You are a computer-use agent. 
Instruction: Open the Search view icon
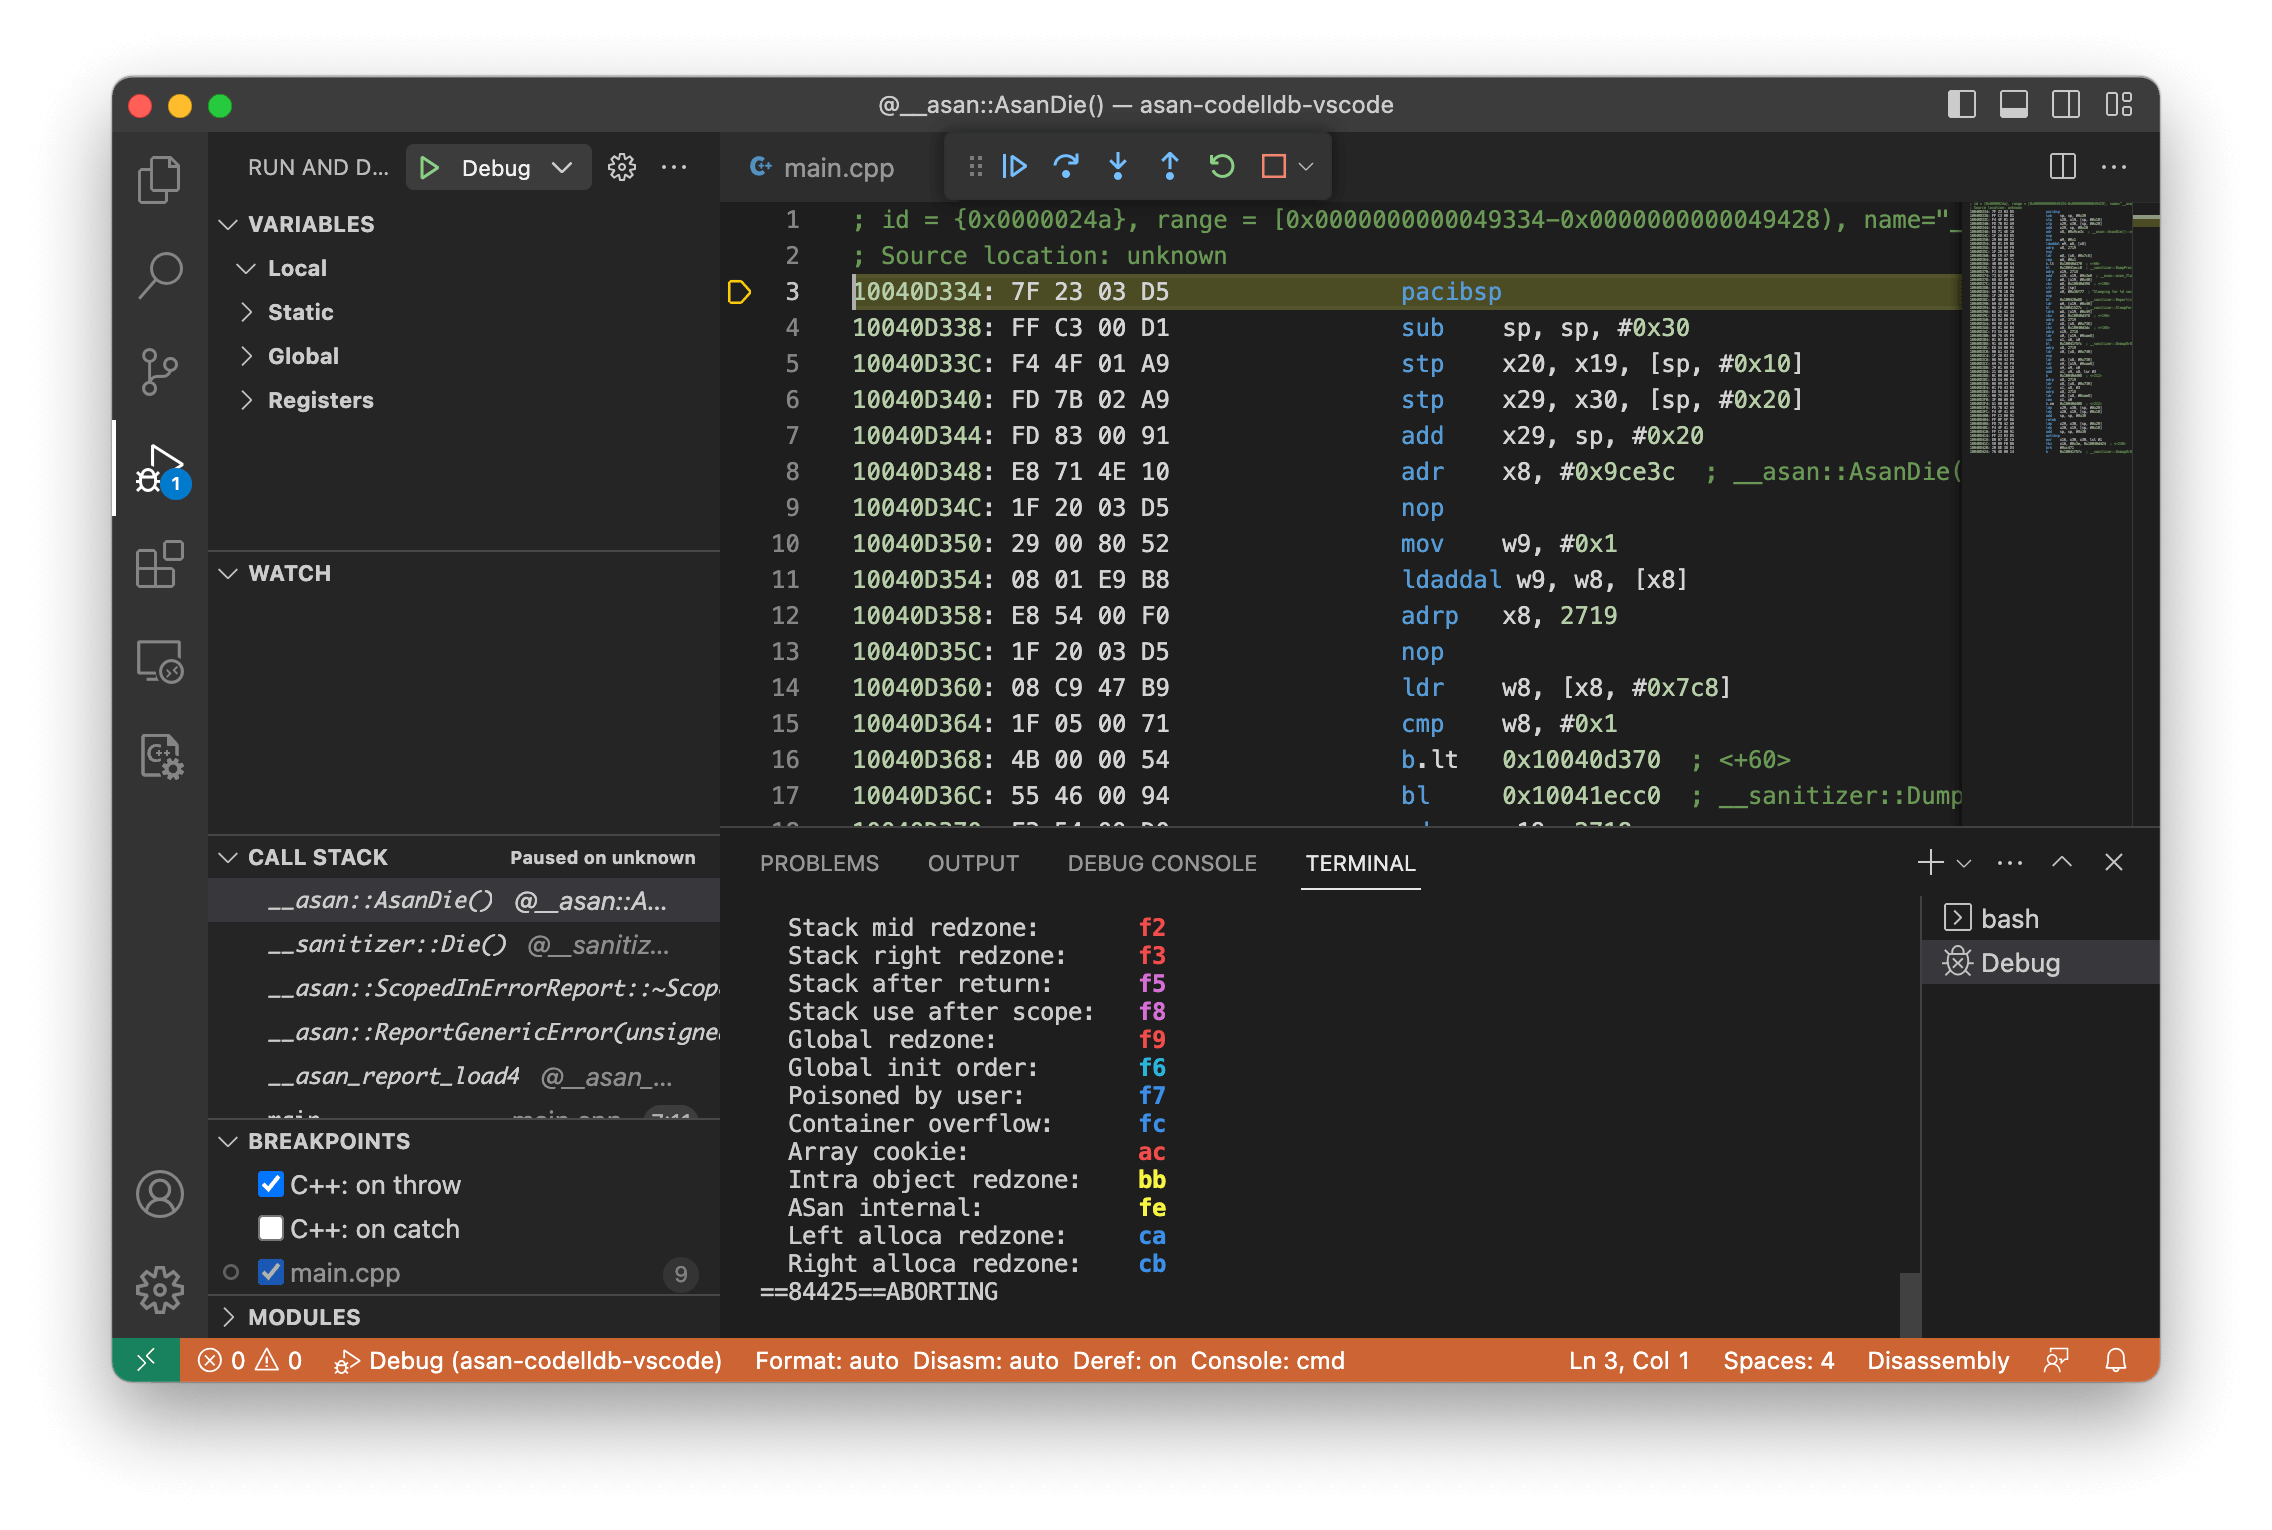pyautogui.click(x=159, y=275)
